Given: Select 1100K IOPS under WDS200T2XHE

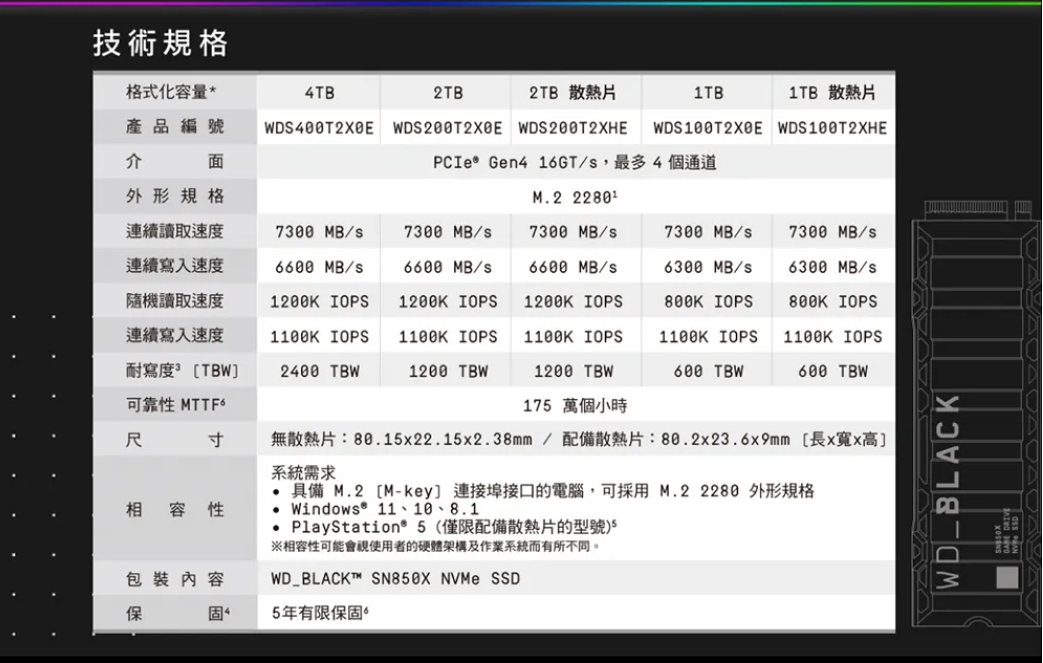Looking at the screenshot, I should tap(573, 336).
